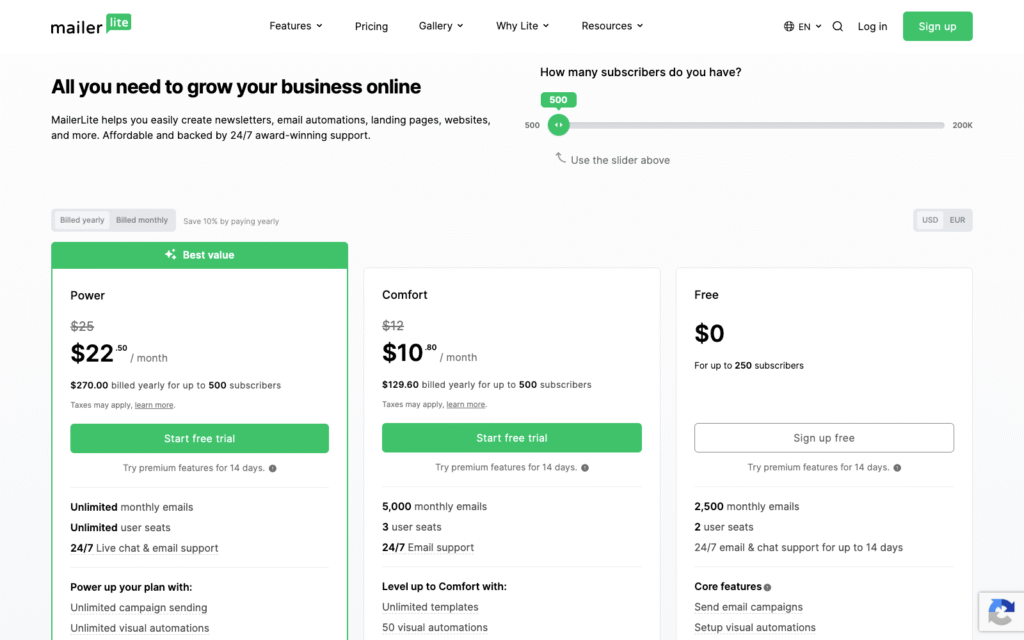Click the globe language icon
This screenshot has height=640, width=1024.
pos(789,26)
